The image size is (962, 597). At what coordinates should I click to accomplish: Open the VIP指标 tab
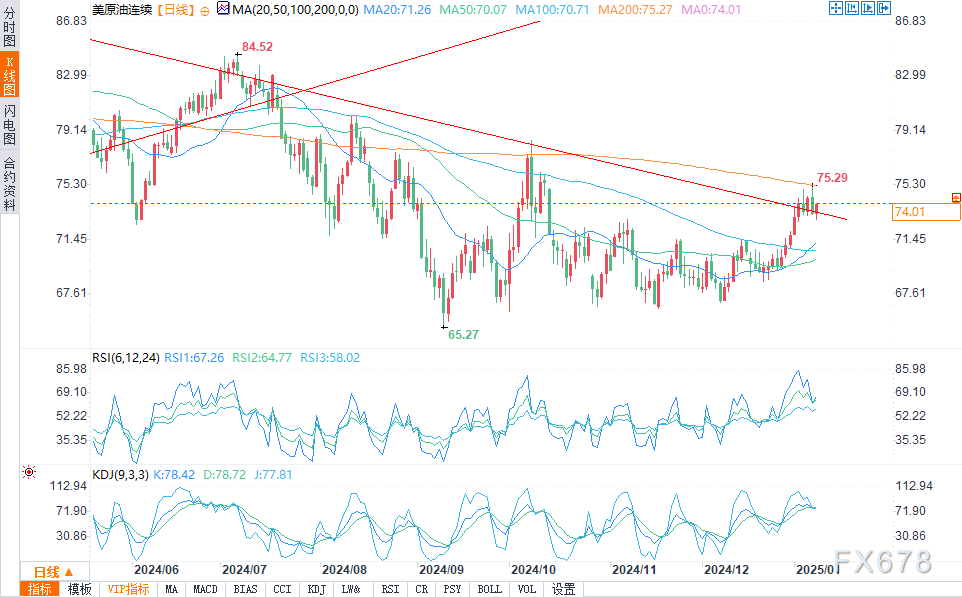(x=128, y=589)
